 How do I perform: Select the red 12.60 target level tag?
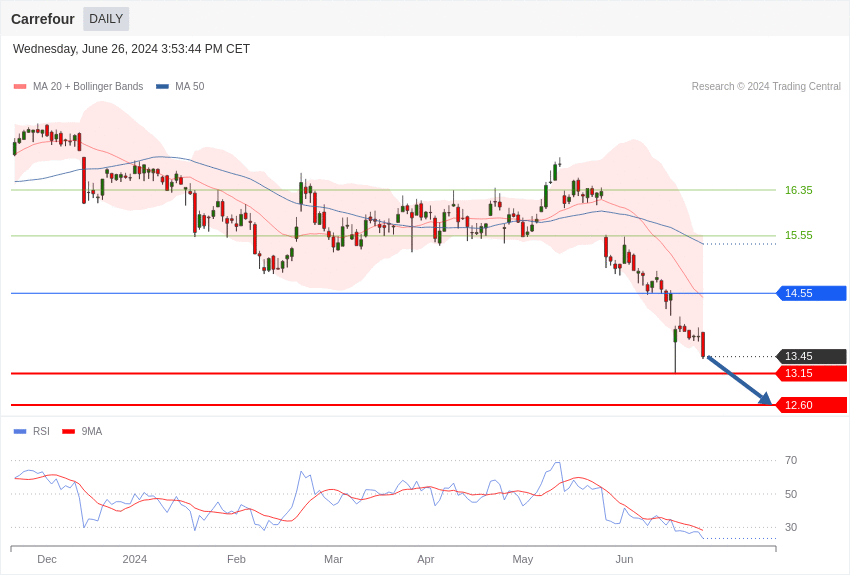(x=812, y=405)
